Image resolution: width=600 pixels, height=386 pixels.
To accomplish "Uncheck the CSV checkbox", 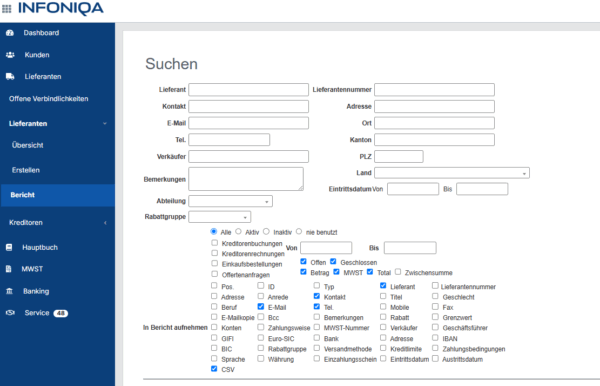I will pyautogui.click(x=214, y=369).
